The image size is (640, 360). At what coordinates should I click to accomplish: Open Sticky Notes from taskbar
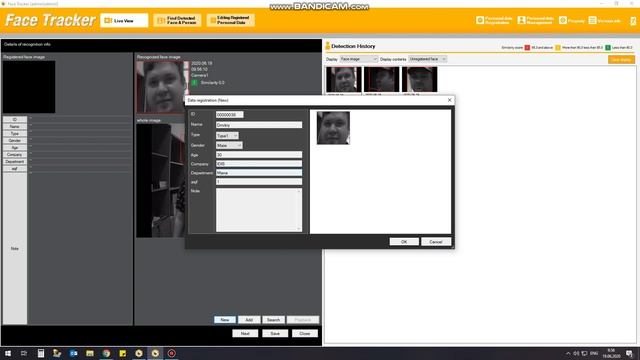[122, 353]
